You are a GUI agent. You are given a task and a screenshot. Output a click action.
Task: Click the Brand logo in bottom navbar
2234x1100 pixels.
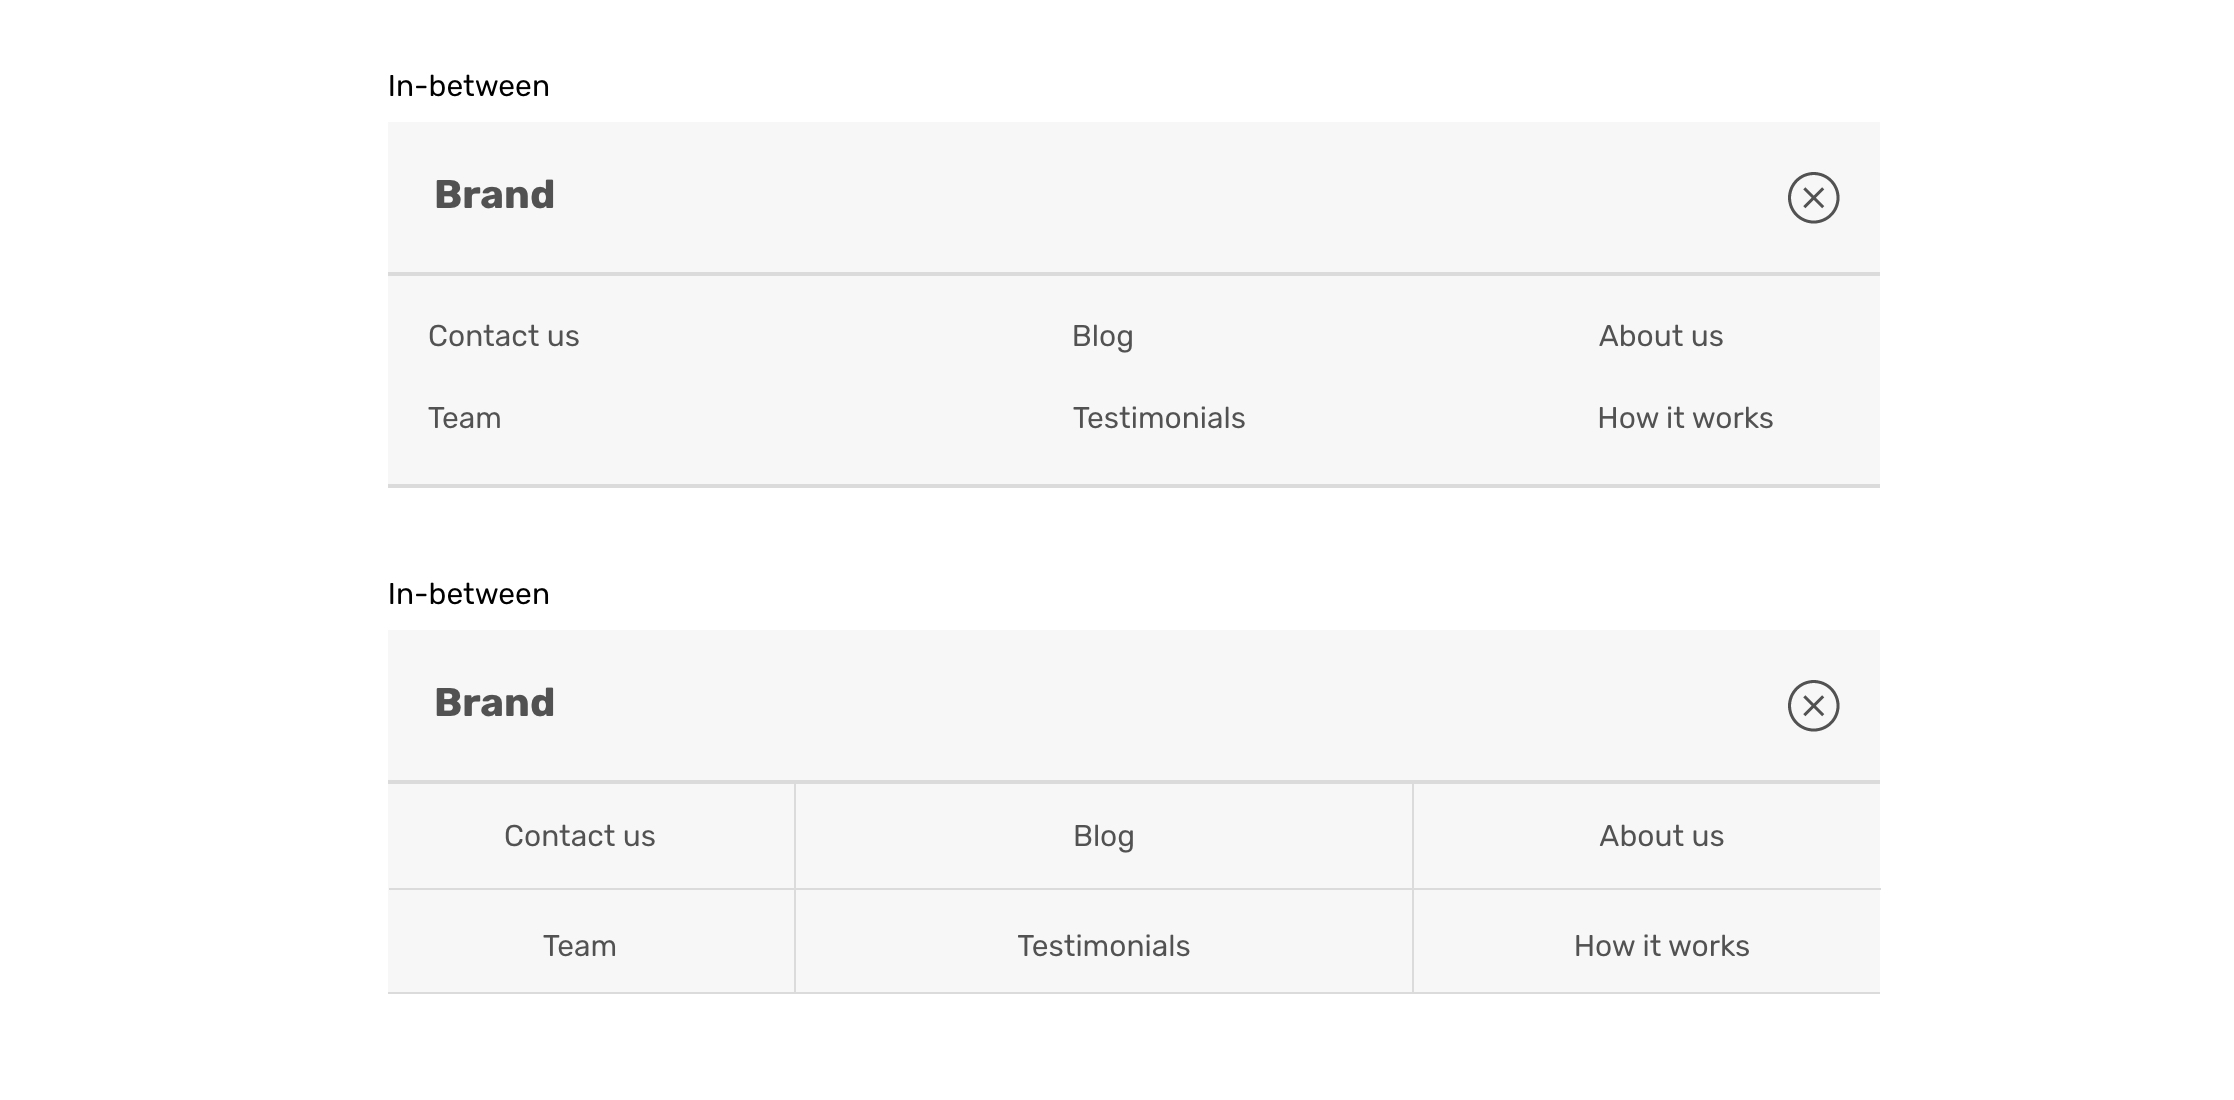pyautogui.click(x=494, y=703)
